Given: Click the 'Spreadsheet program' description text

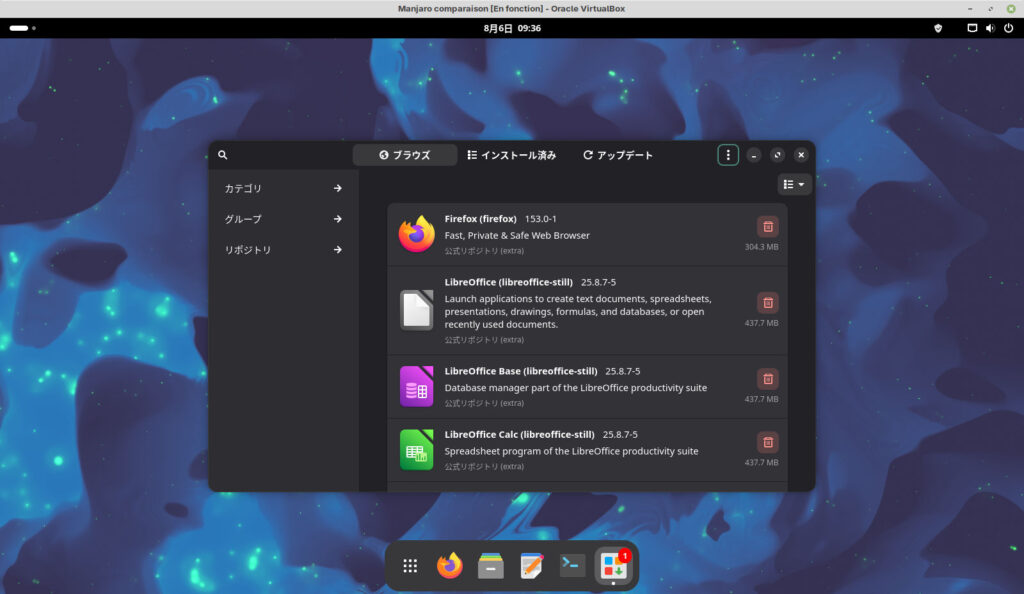Looking at the screenshot, I should (571, 451).
